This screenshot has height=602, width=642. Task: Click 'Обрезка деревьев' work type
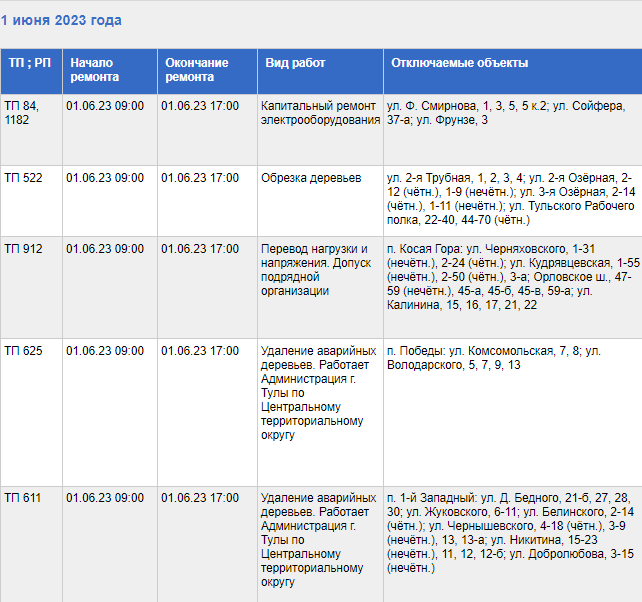(x=311, y=178)
